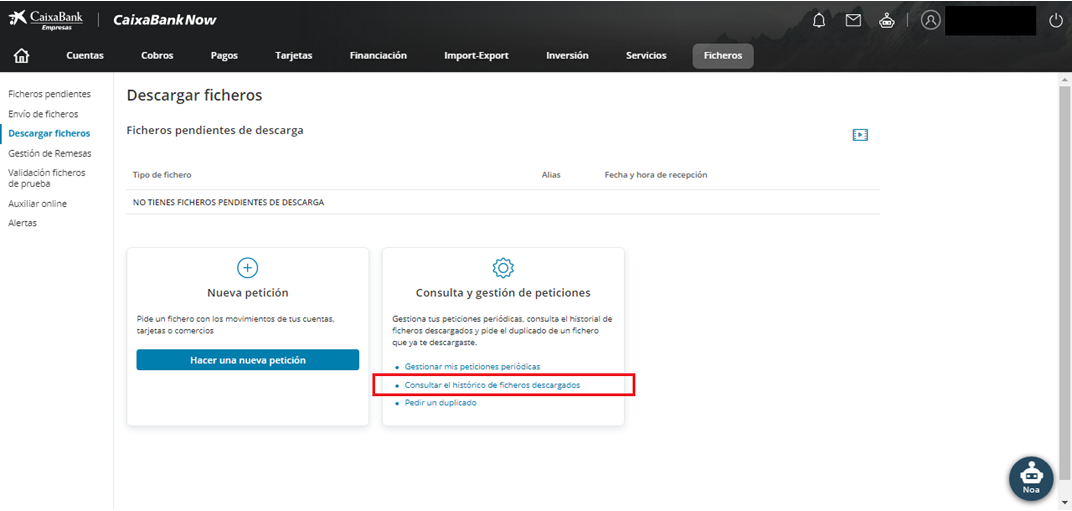Open the Cuentas menu

[85, 56]
